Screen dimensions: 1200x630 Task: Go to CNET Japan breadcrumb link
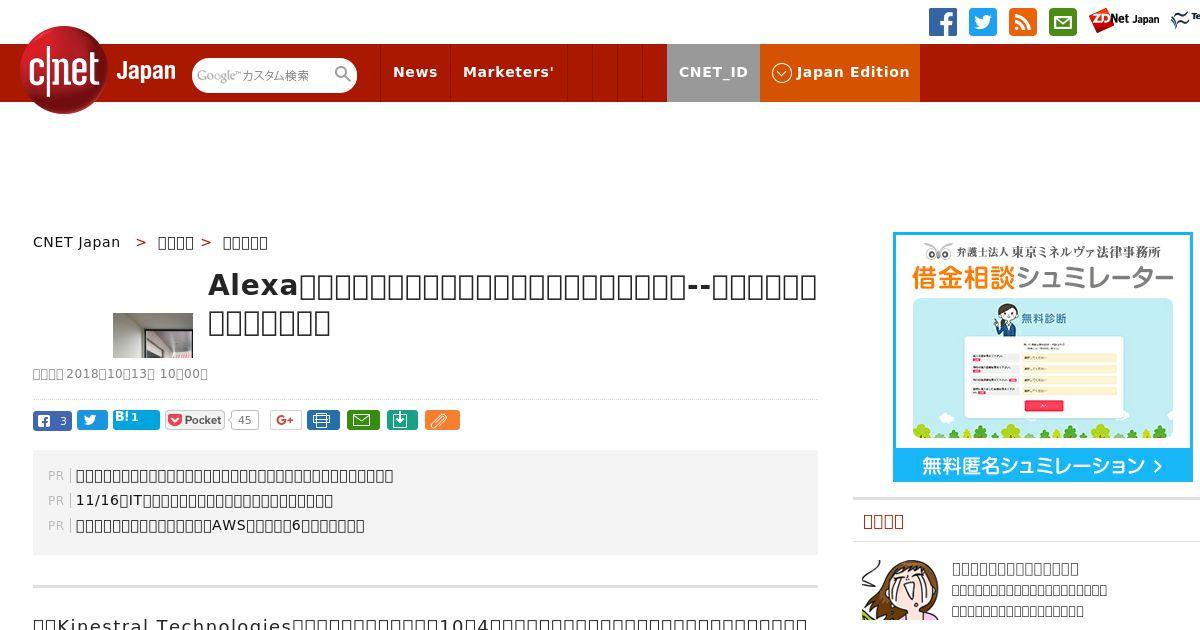[76, 242]
